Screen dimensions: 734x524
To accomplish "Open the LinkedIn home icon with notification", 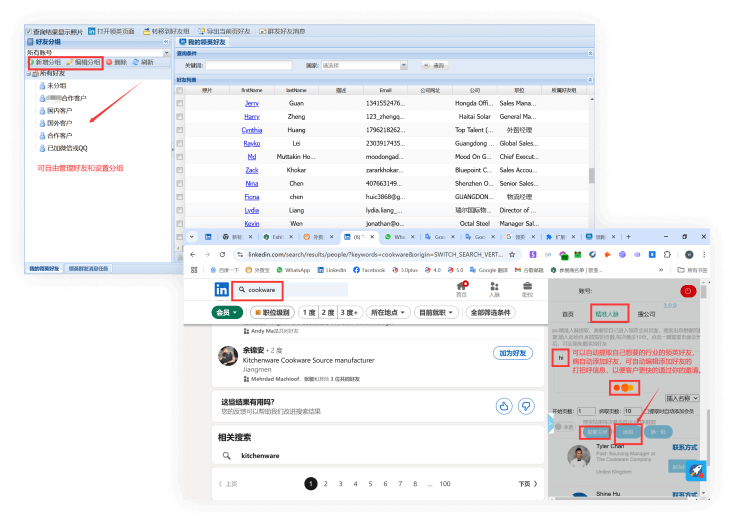I will [x=462, y=286].
